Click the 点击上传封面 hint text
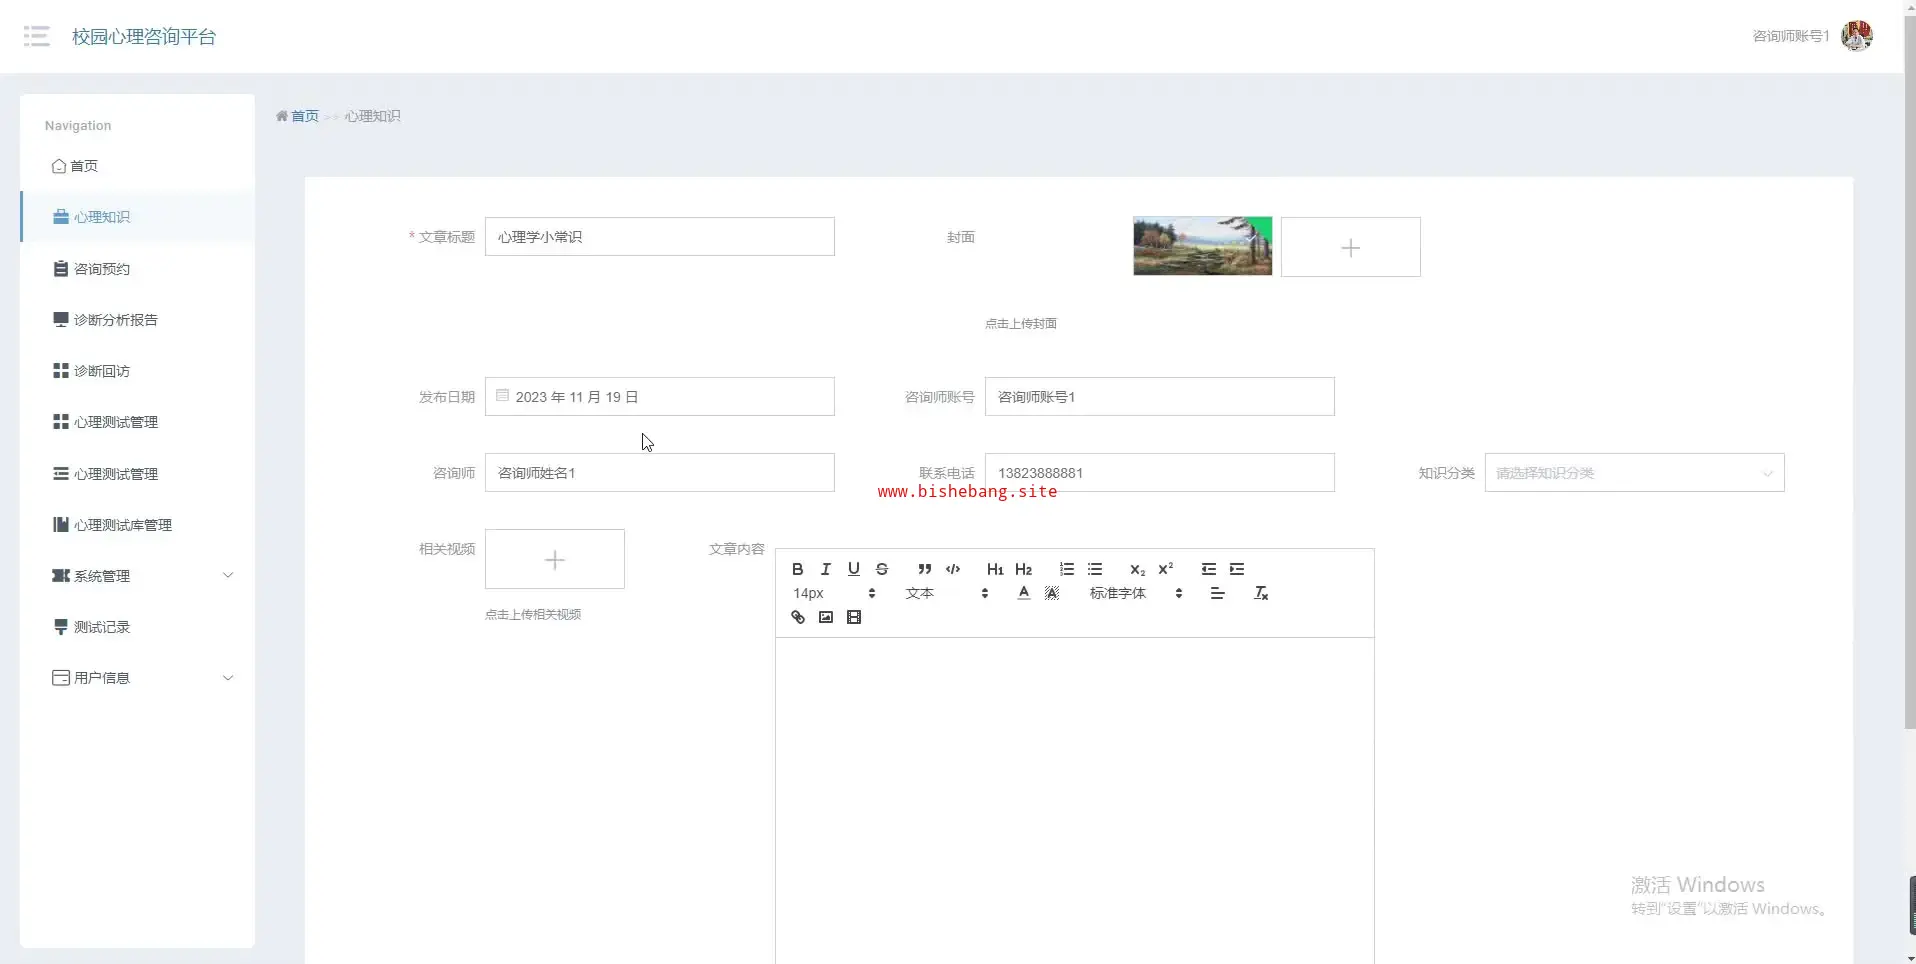Image resolution: width=1916 pixels, height=964 pixels. (1021, 324)
